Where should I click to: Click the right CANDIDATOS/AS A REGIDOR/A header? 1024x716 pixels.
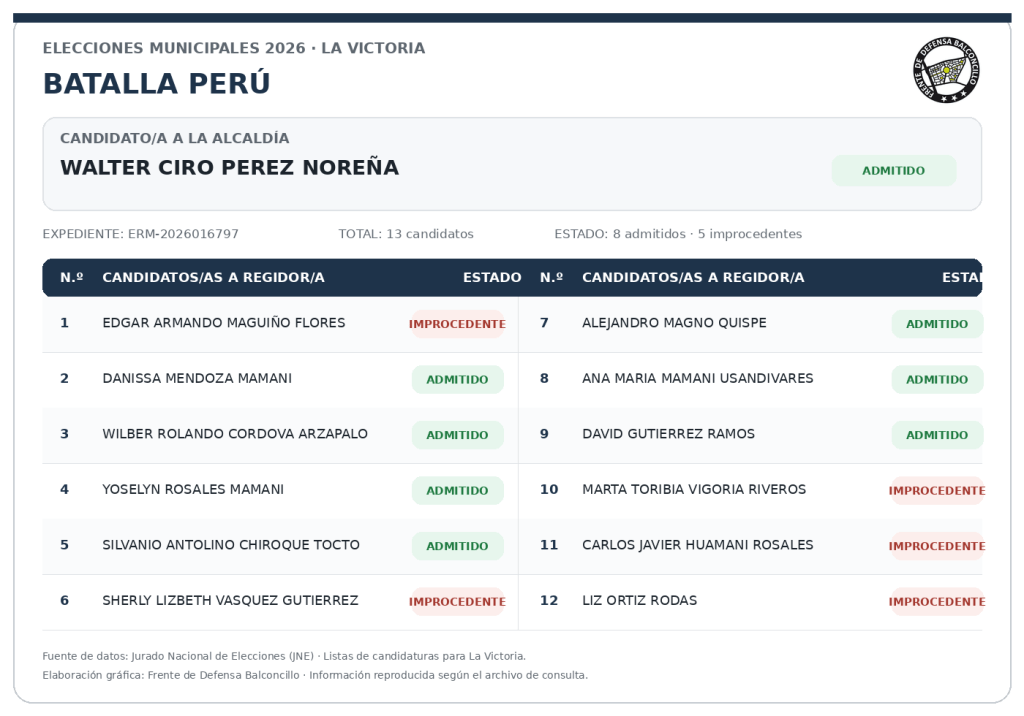[x=693, y=278]
